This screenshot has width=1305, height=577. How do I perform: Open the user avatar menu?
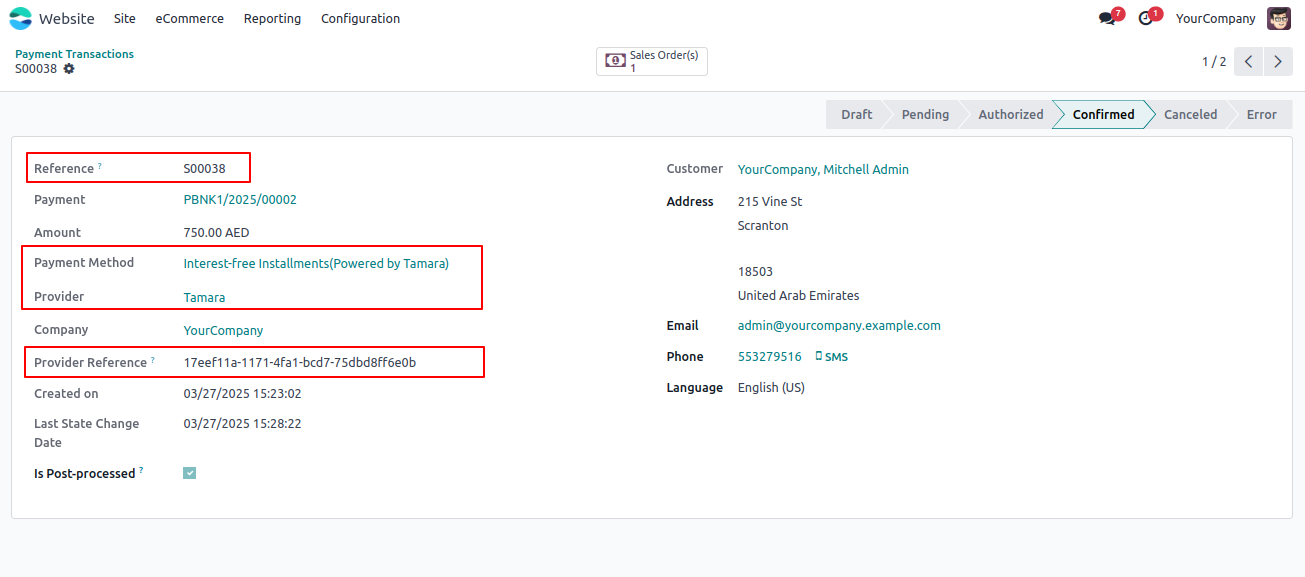click(x=1279, y=18)
